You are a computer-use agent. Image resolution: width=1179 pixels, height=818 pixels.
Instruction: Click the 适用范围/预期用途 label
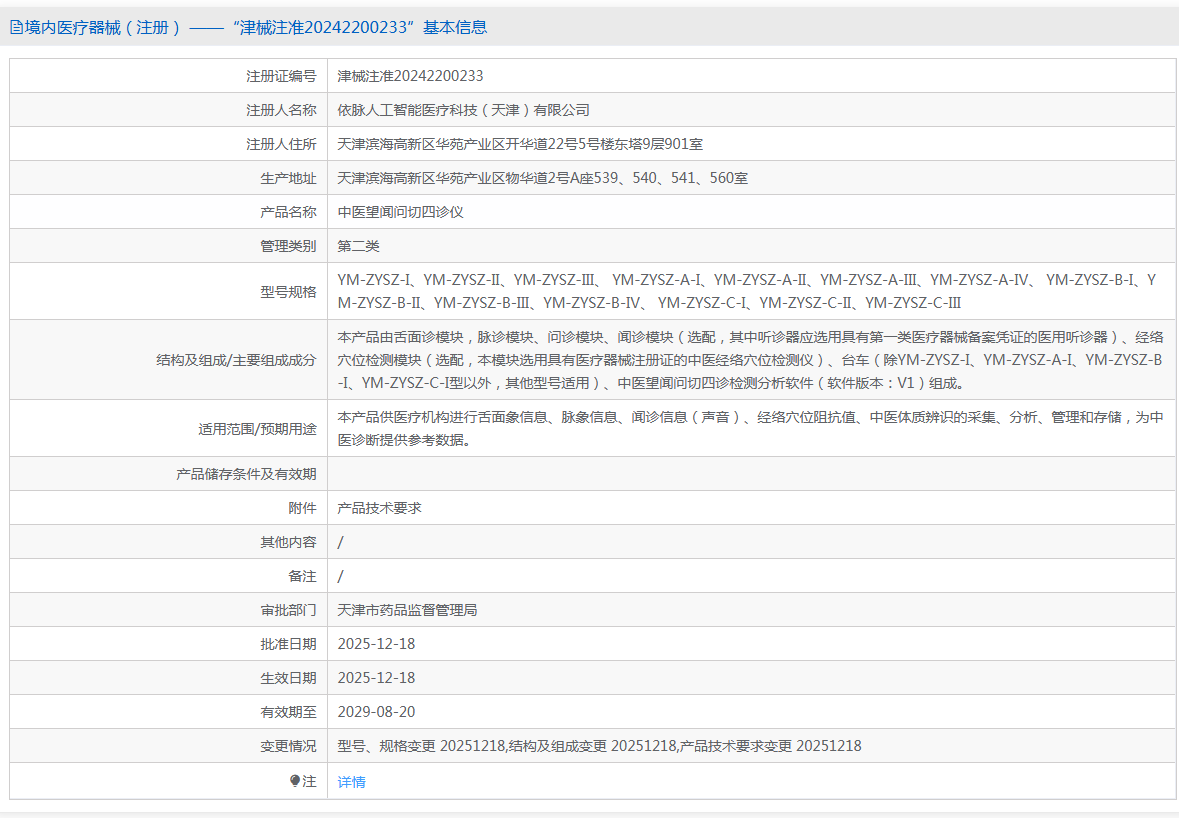coord(257,429)
